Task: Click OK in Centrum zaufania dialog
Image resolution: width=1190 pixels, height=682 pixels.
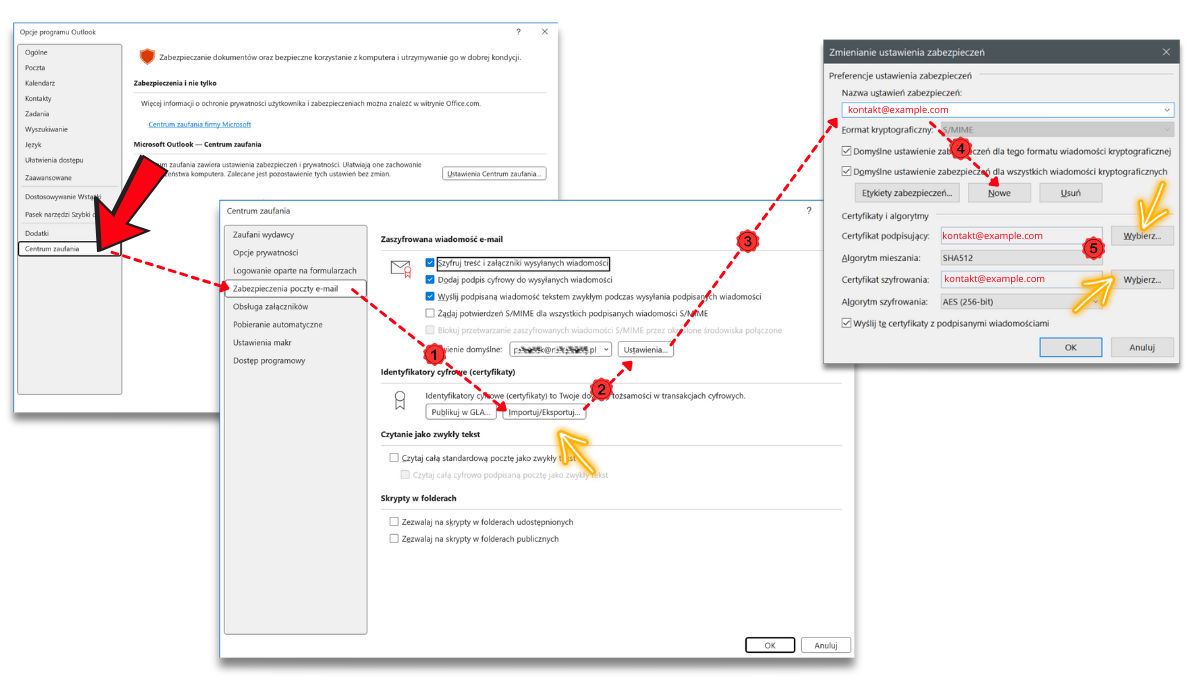Action: tap(770, 646)
